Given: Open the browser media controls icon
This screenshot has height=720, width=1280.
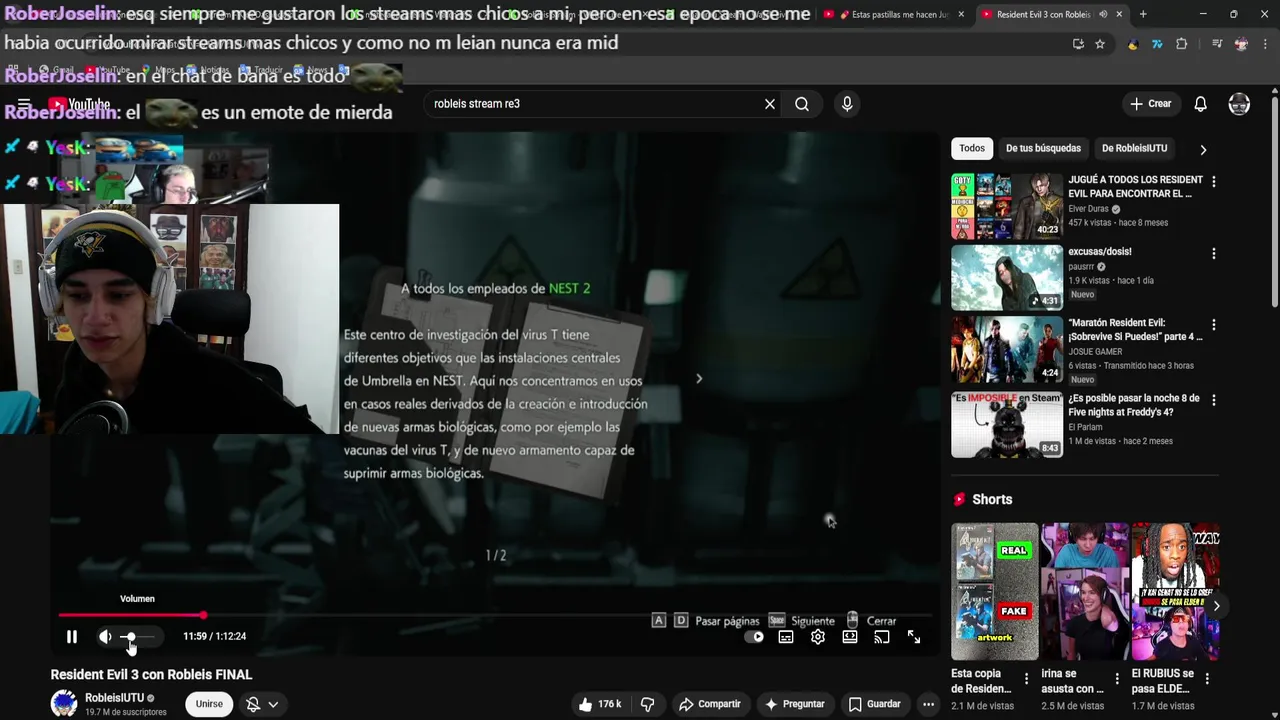Looking at the screenshot, I should tap(1217, 44).
